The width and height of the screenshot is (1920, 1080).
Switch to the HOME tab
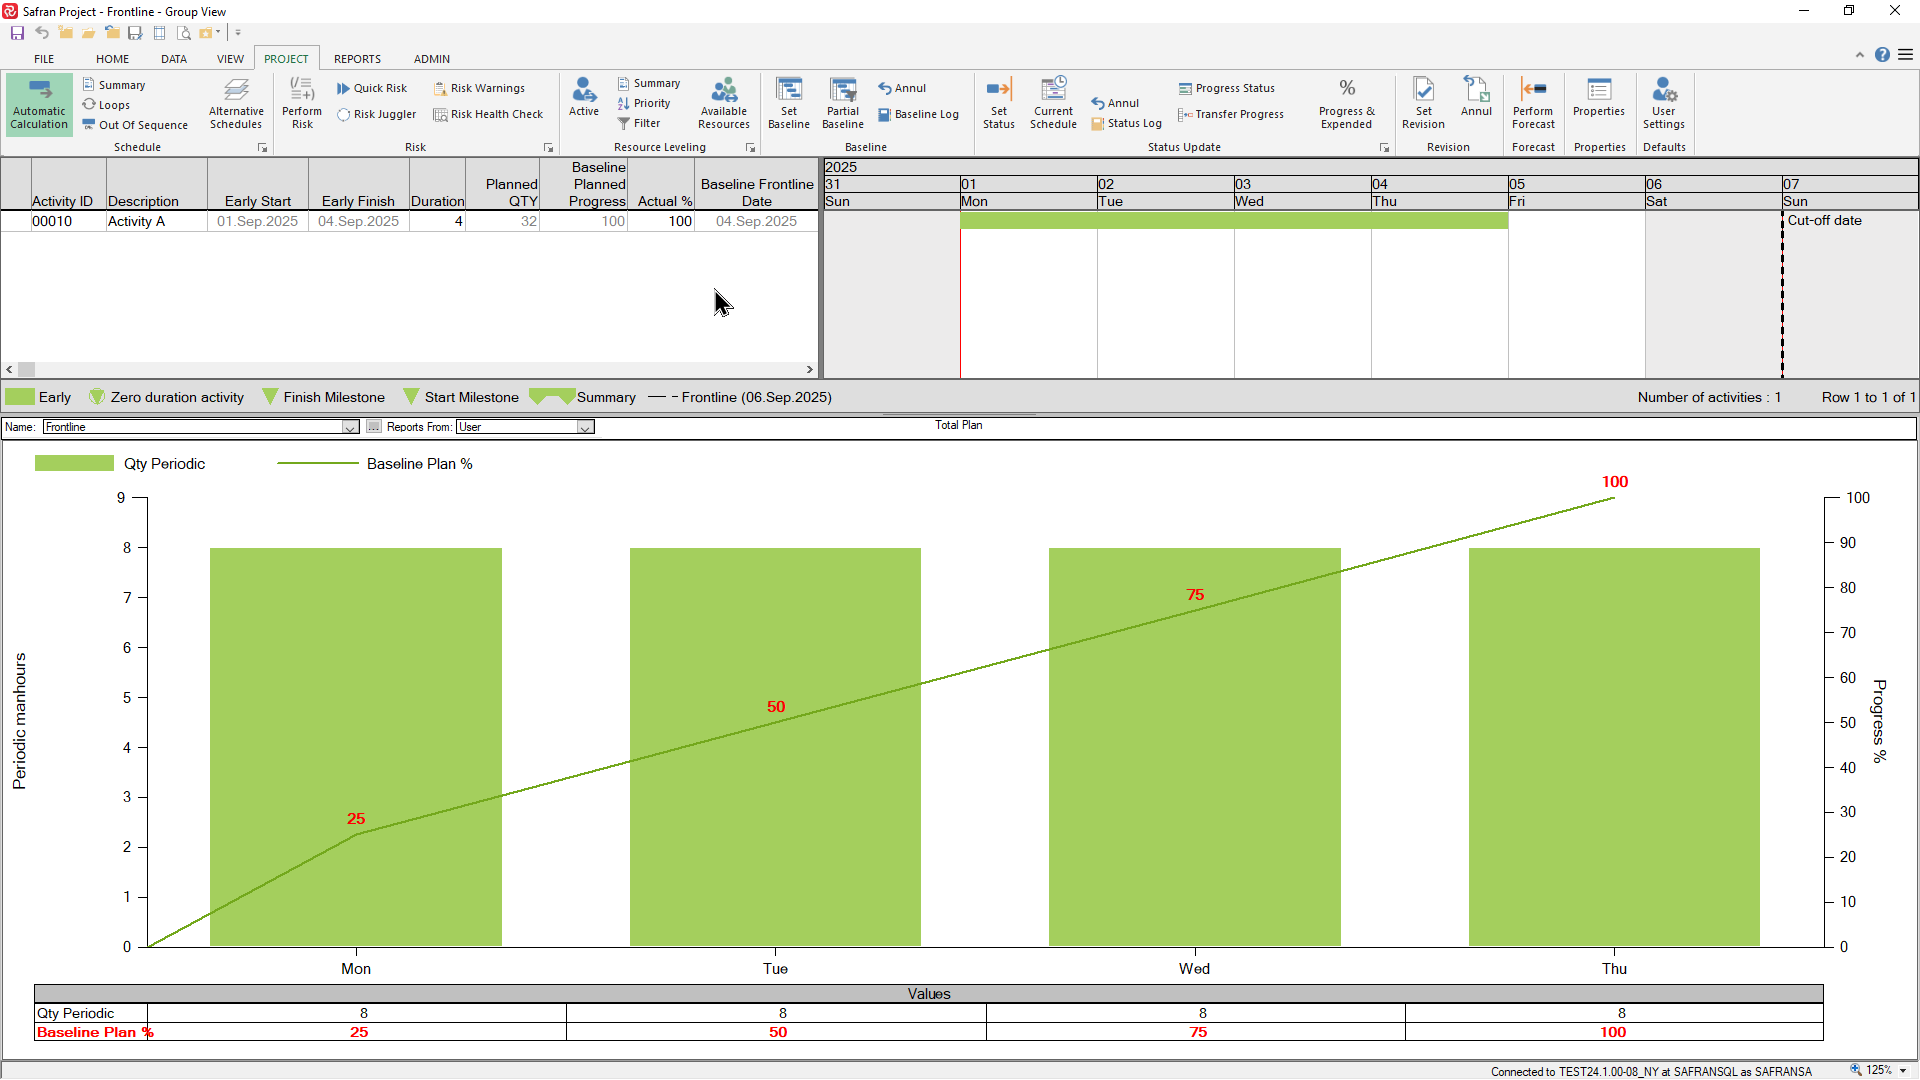pos(113,59)
